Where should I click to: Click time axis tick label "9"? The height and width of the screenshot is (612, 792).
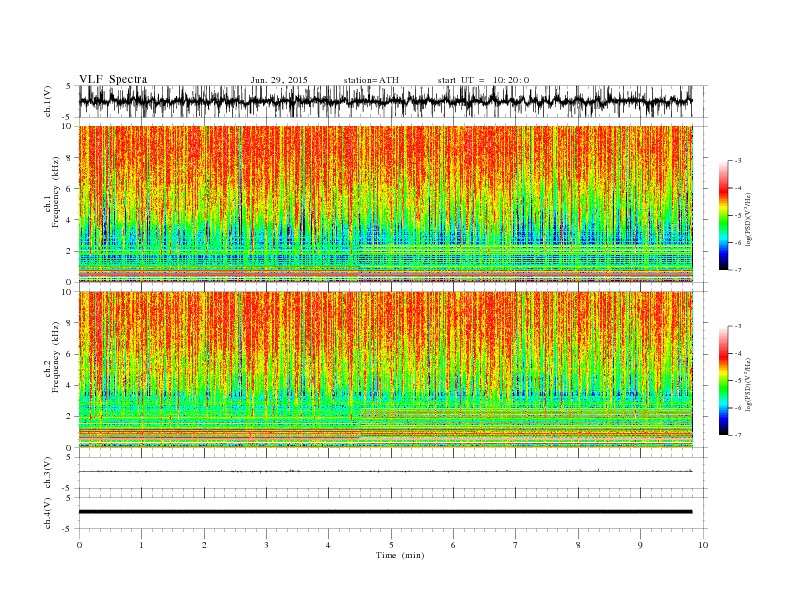pyautogui.click(x=640, y=545)
